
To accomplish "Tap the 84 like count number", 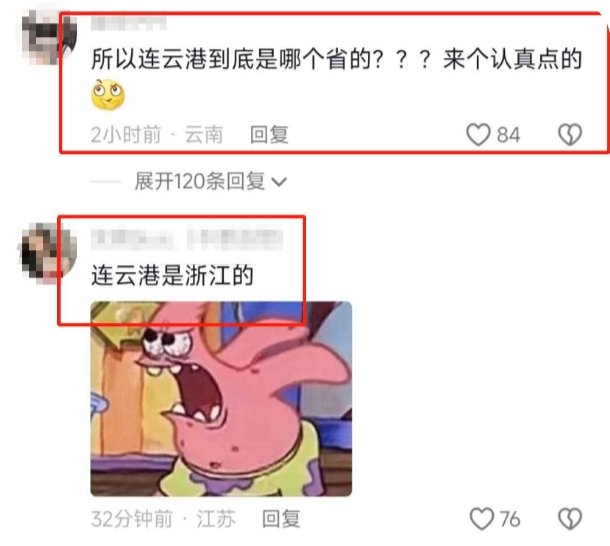I will click(x=508, y=135).
